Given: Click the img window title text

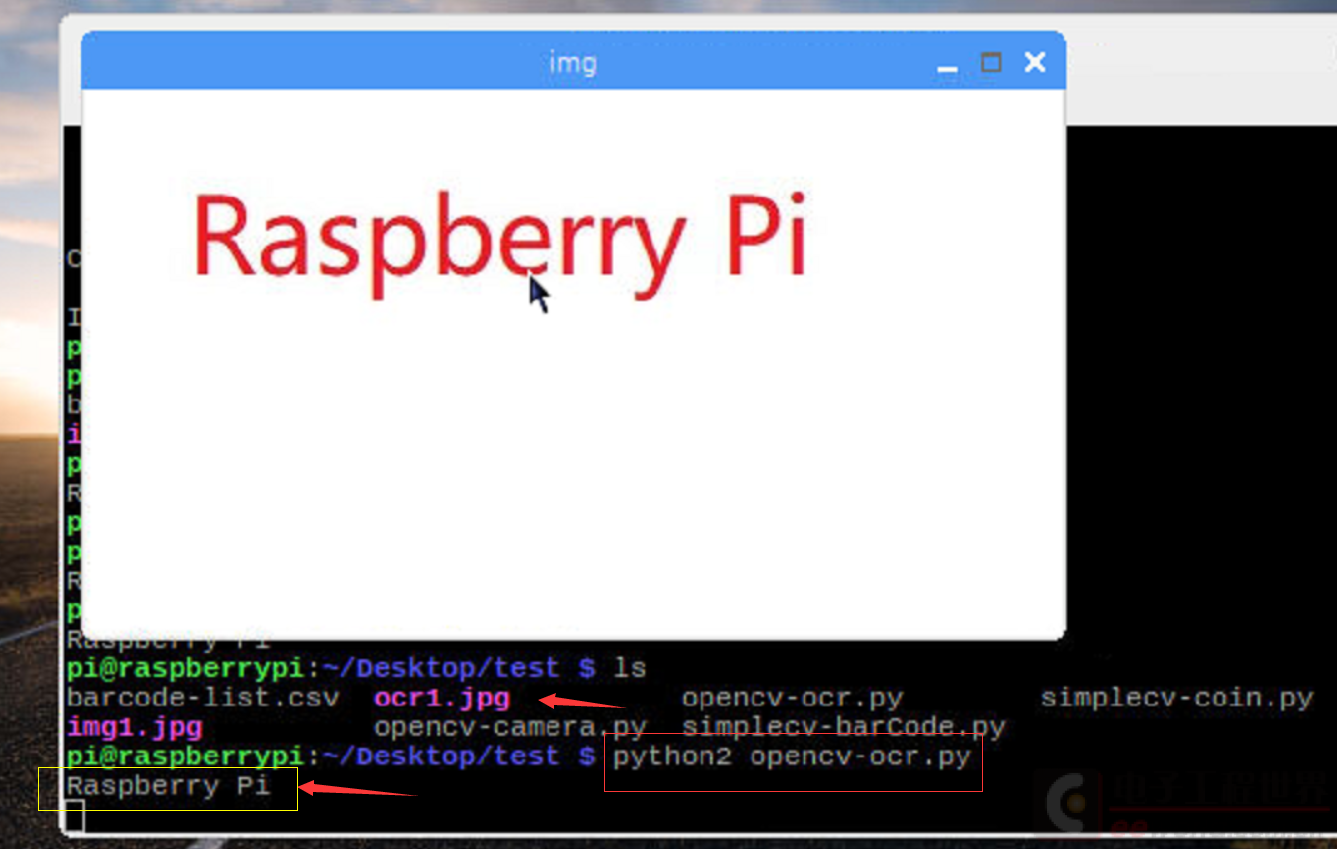Looking at the screenshot, I should (573, 63).
